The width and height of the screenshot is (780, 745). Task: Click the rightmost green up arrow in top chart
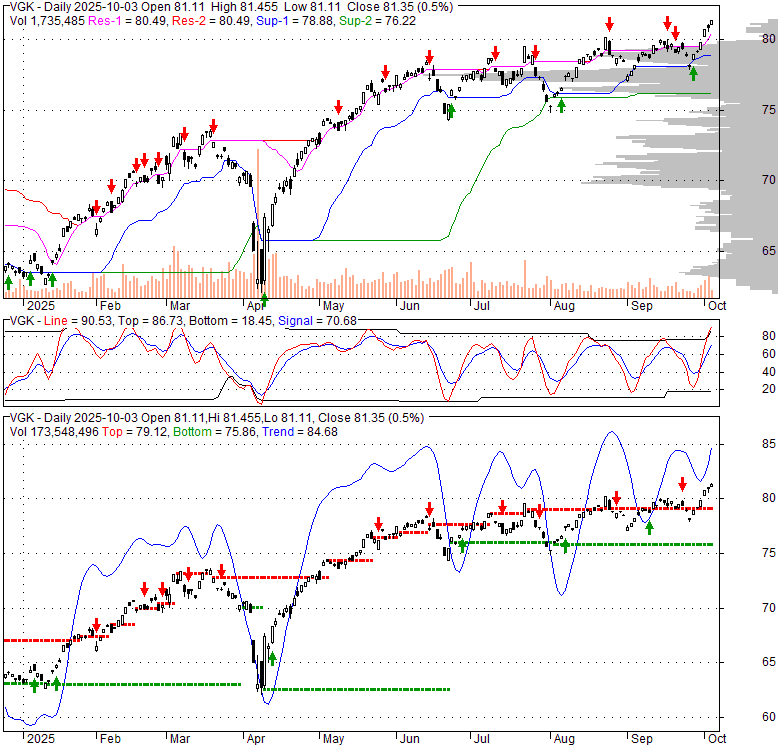(693, 74)
